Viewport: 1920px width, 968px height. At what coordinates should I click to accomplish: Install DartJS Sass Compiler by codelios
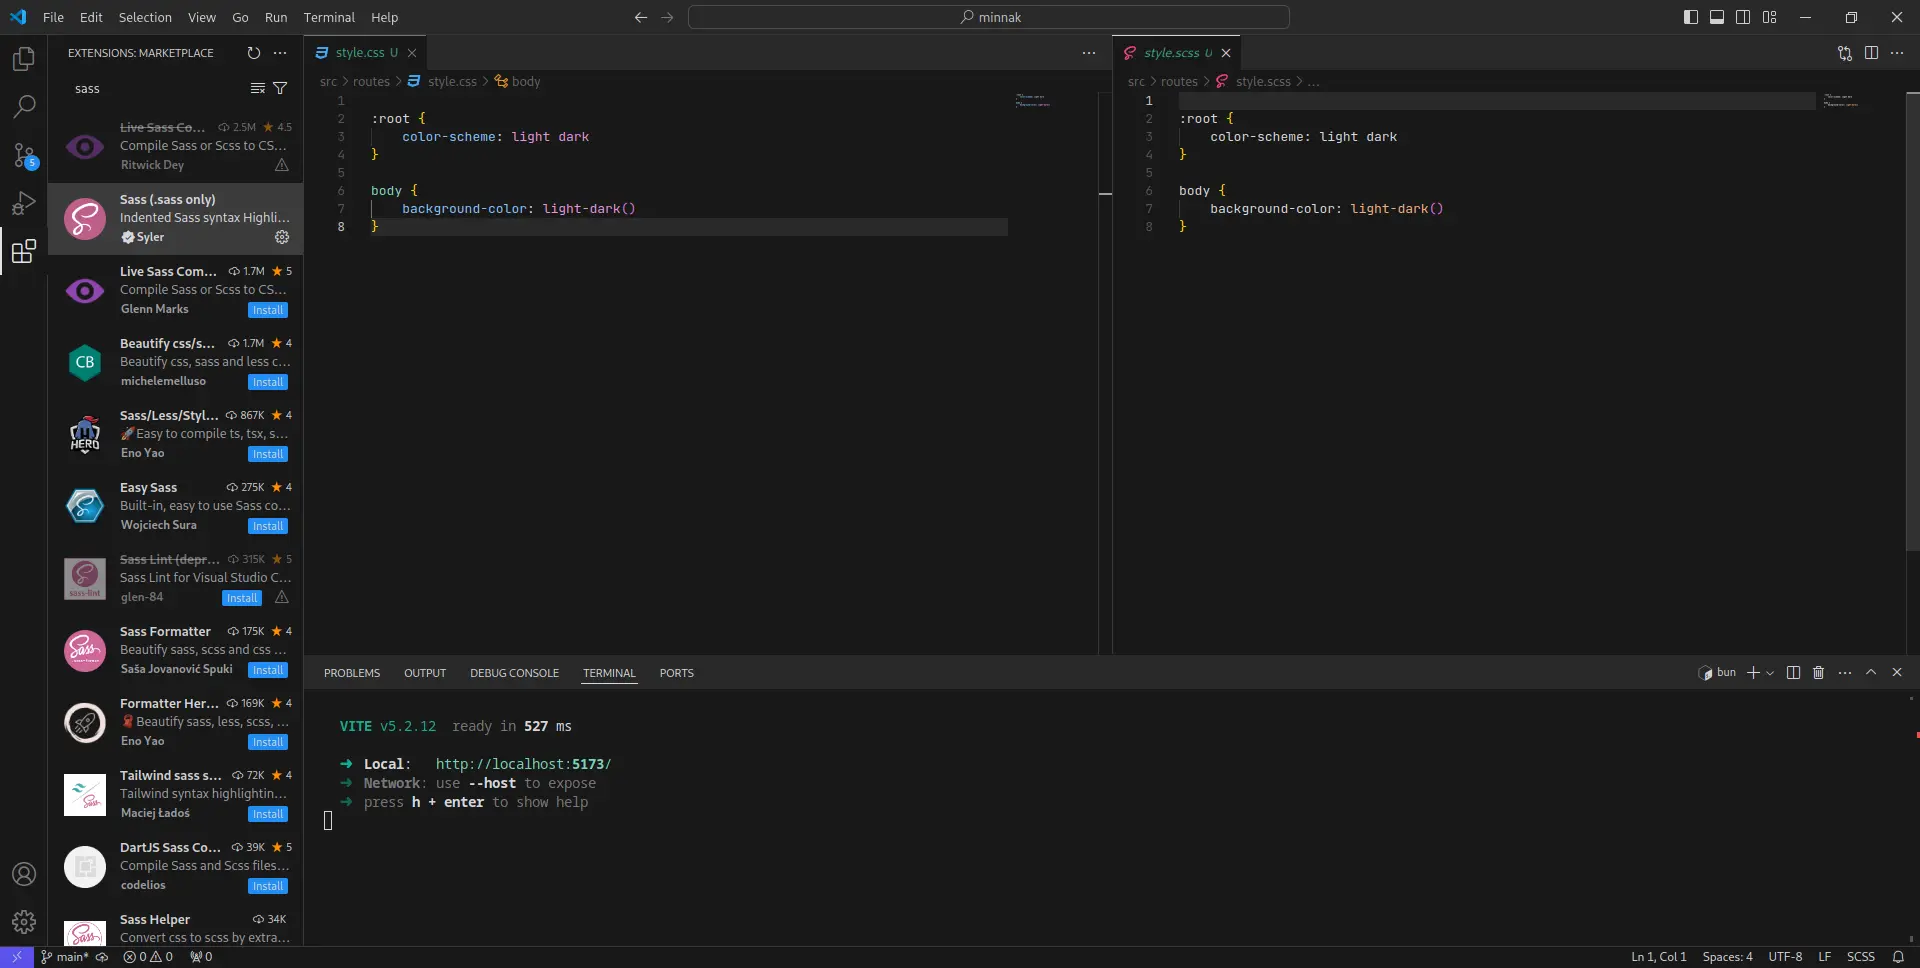click(x=268, y=886)
